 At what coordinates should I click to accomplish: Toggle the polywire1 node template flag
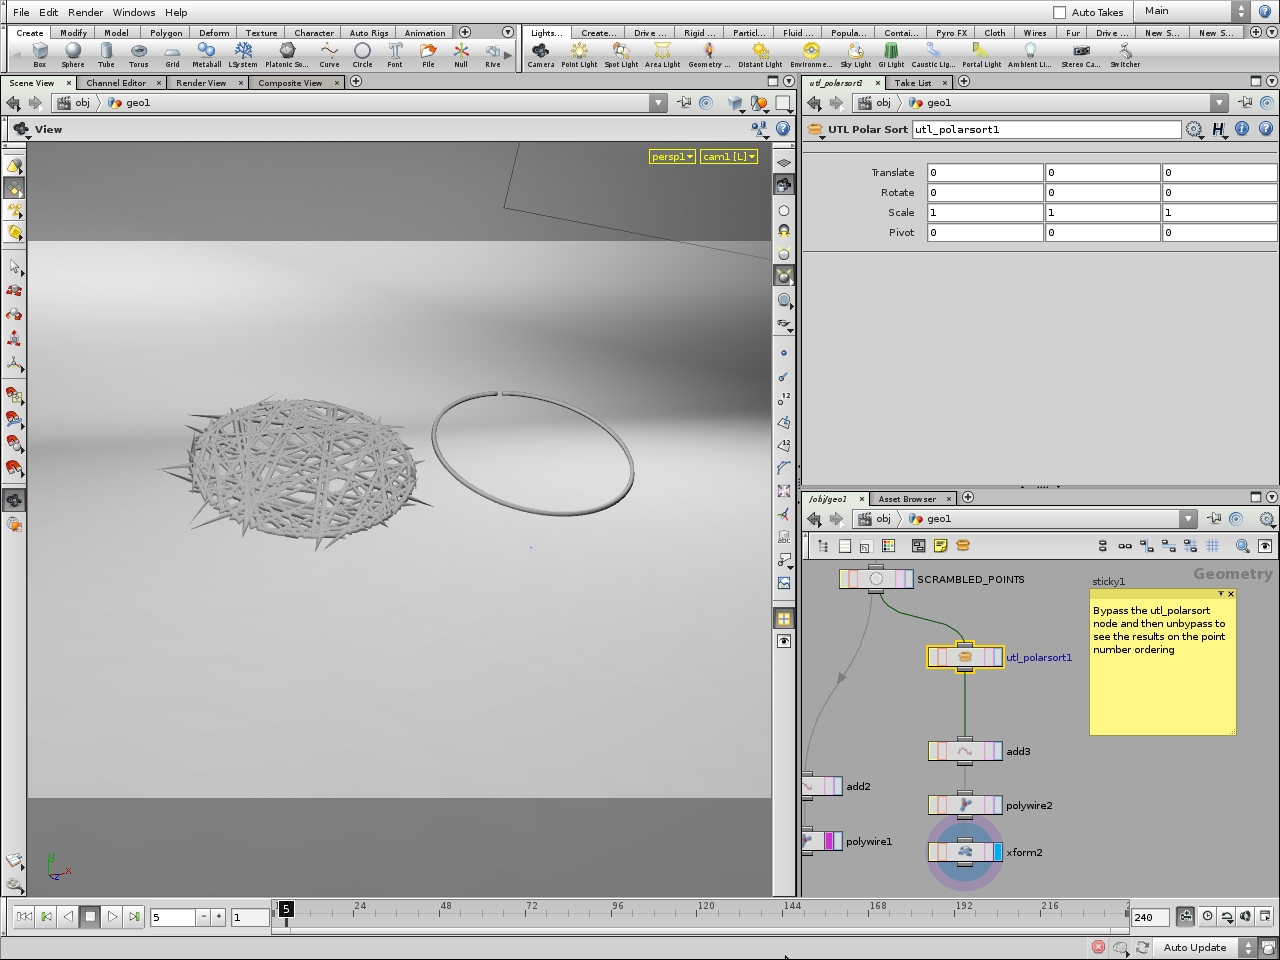click(x=829, y=841)
